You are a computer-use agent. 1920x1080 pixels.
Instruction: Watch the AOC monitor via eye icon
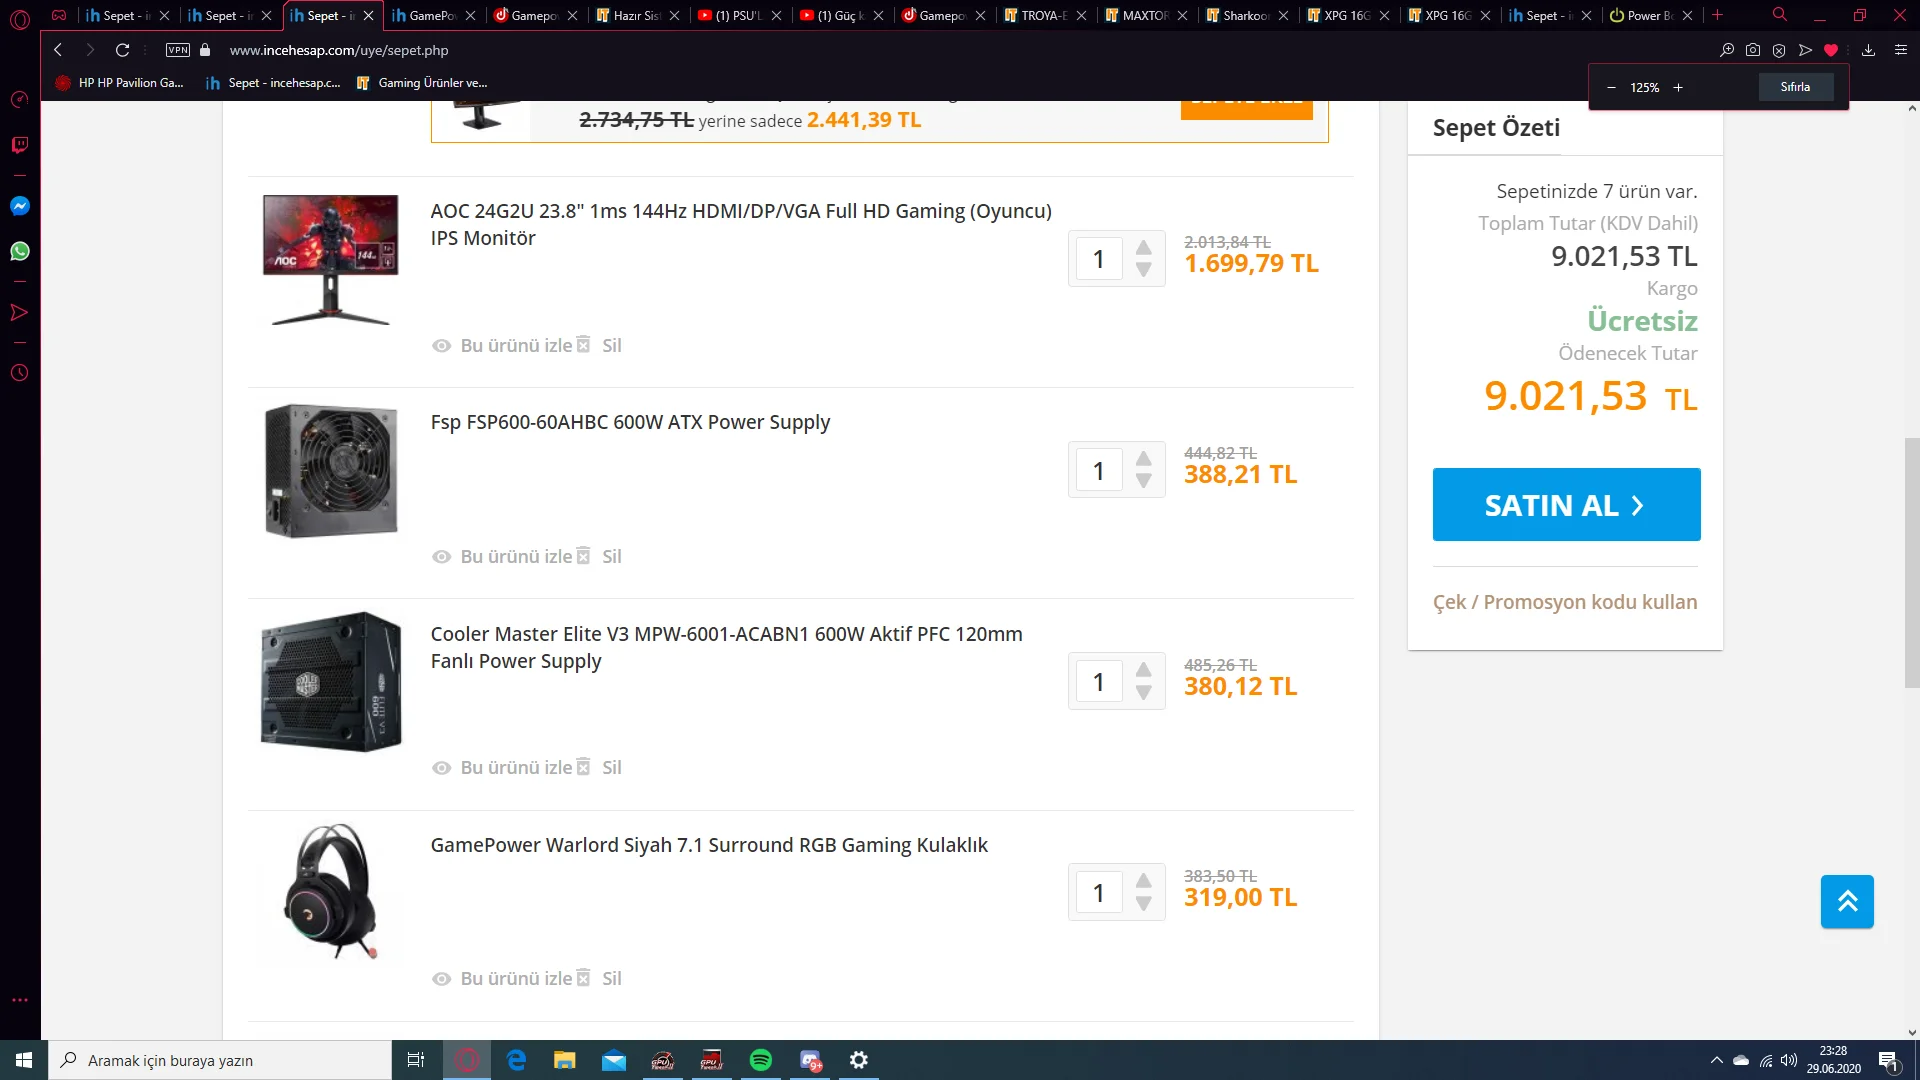441,346
